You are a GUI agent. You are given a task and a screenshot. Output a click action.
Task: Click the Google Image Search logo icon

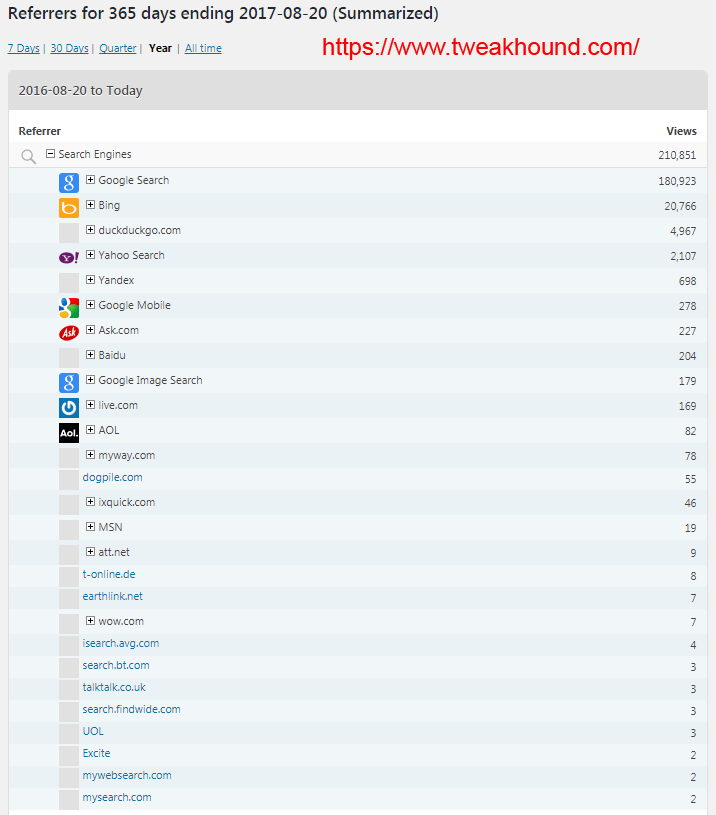[69, 383]
